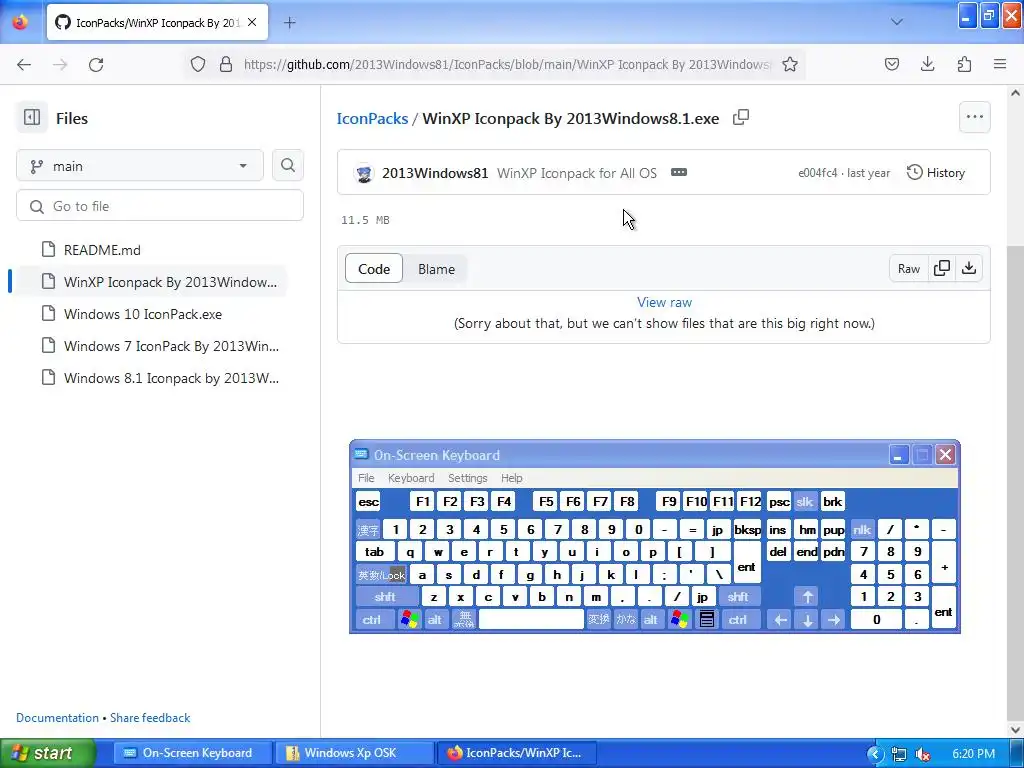Open file History
The width and height of the screenshot is (1024, 768).
click(936, 172)
